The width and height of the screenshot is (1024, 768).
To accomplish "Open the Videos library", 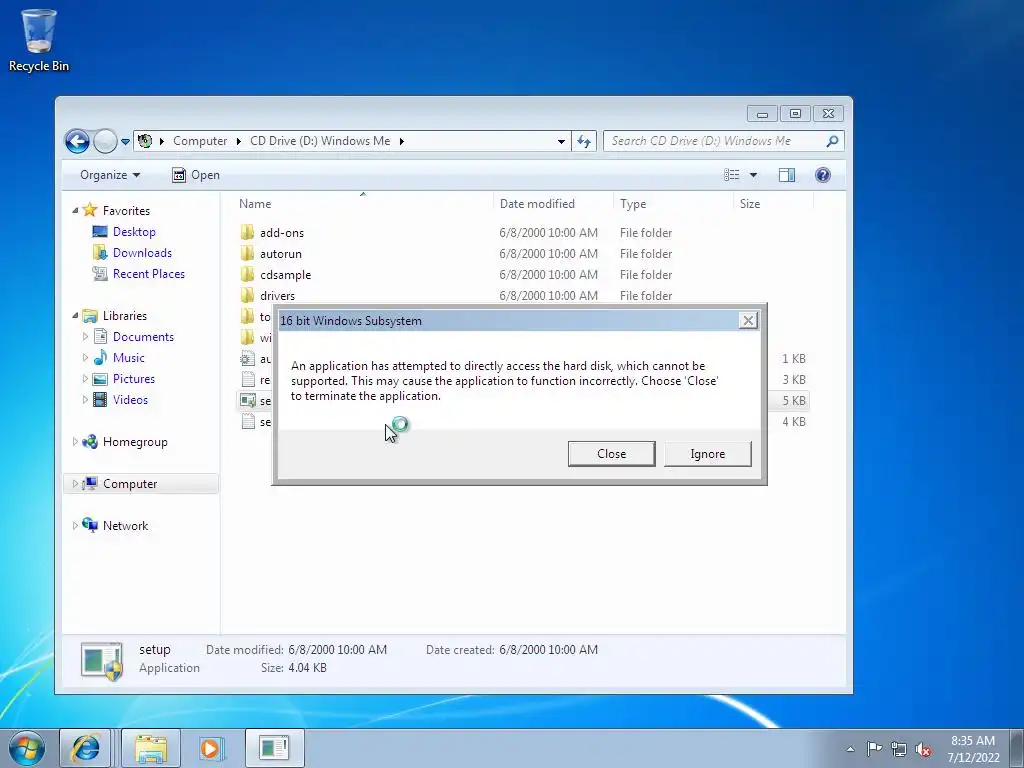I will coord(130,400).
